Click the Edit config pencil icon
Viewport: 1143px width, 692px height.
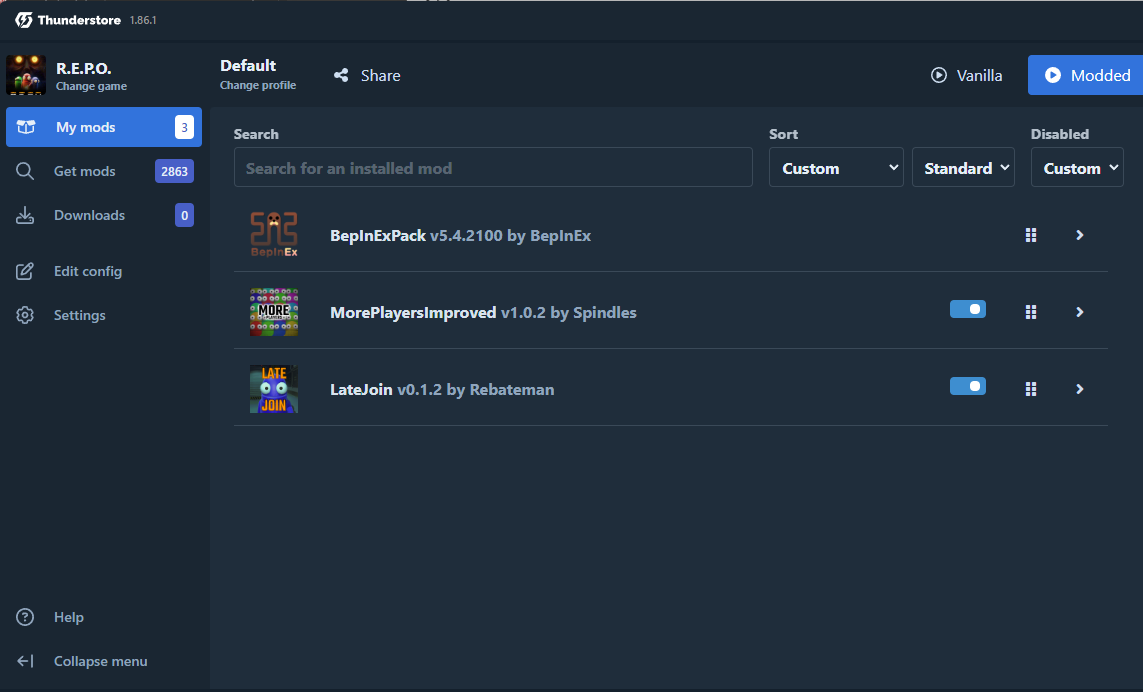tap(25, 271)
